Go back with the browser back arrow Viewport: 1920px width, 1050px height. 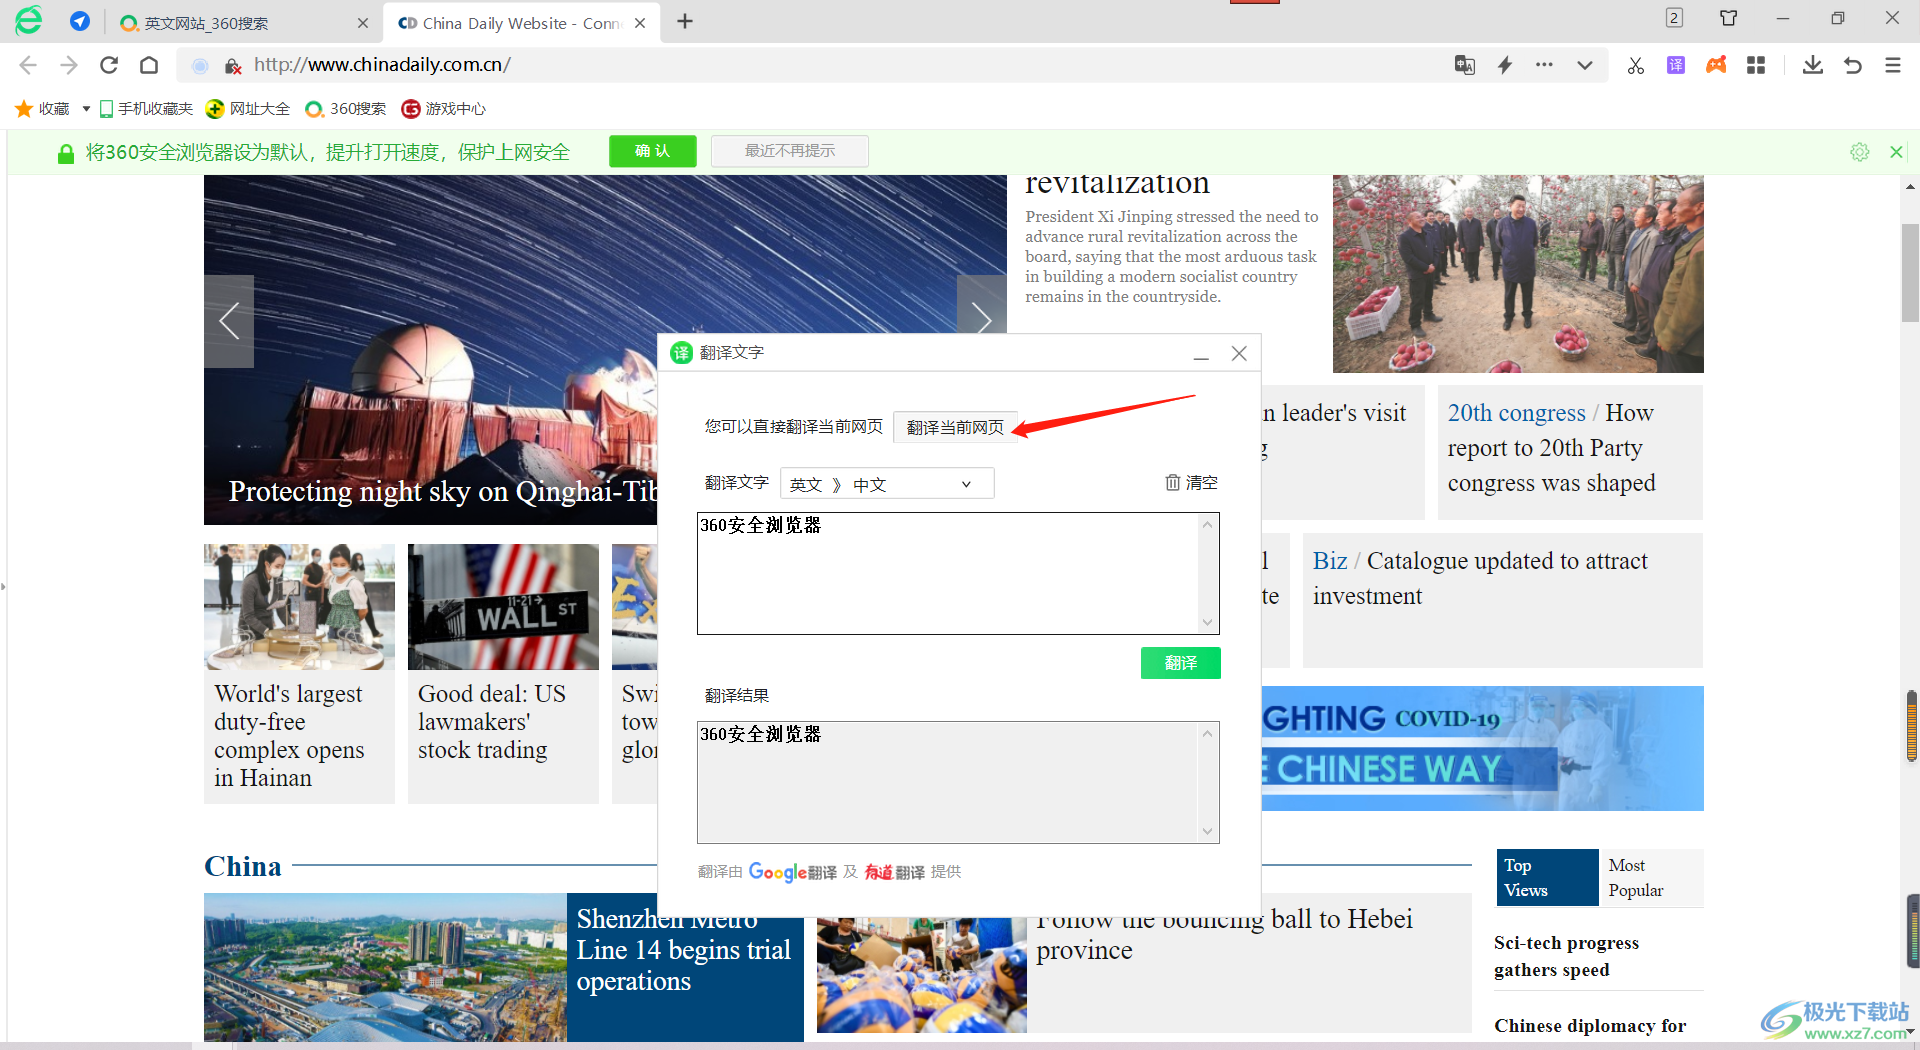coord(28,65)
